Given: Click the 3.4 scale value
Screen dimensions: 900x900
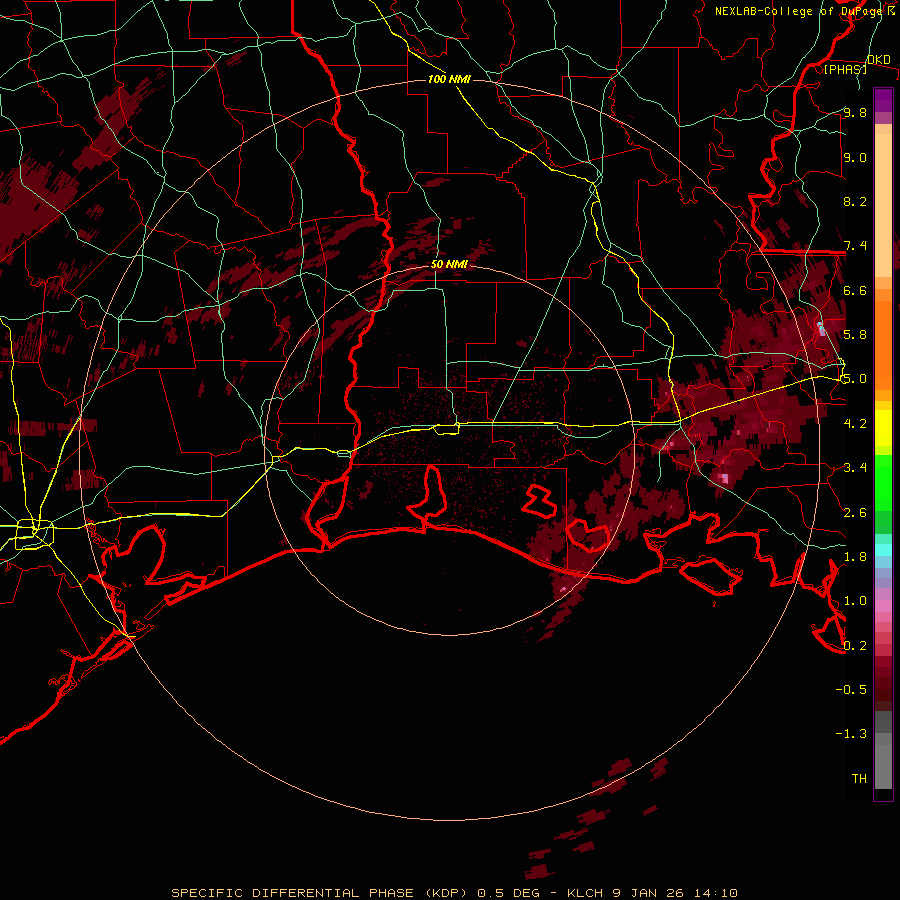Looking at the screenshot, I should (855, 468).
